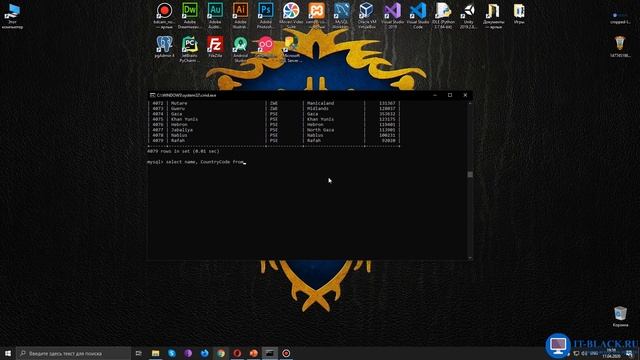The width and height of the screenshot is (640, 360).
Task: Click the city name "Mutare"
Action: 179,103
